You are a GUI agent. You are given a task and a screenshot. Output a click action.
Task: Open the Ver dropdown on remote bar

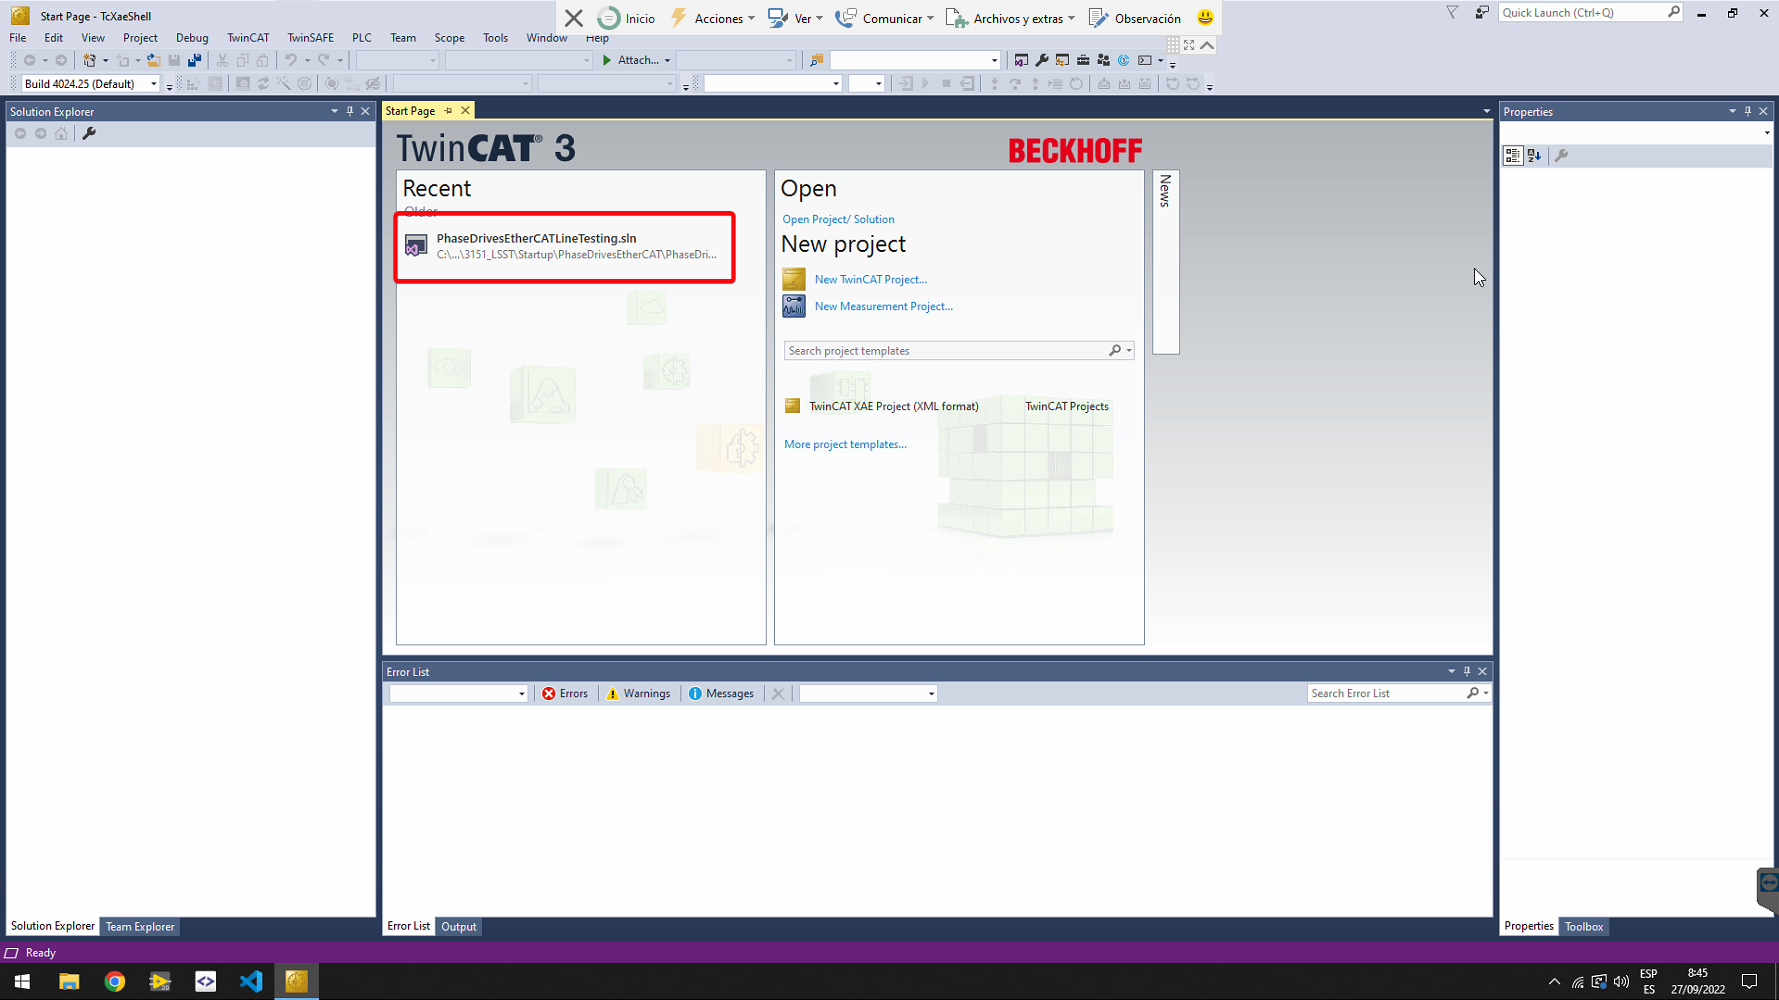795,18
